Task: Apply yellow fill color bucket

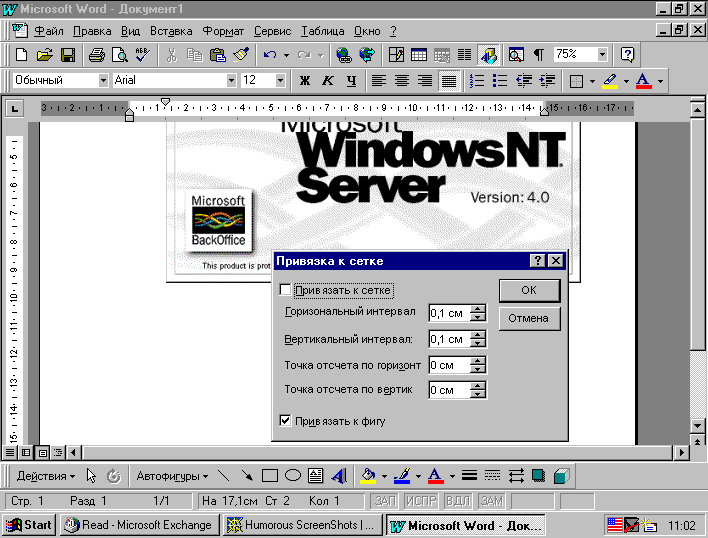Action: [368, 476]
